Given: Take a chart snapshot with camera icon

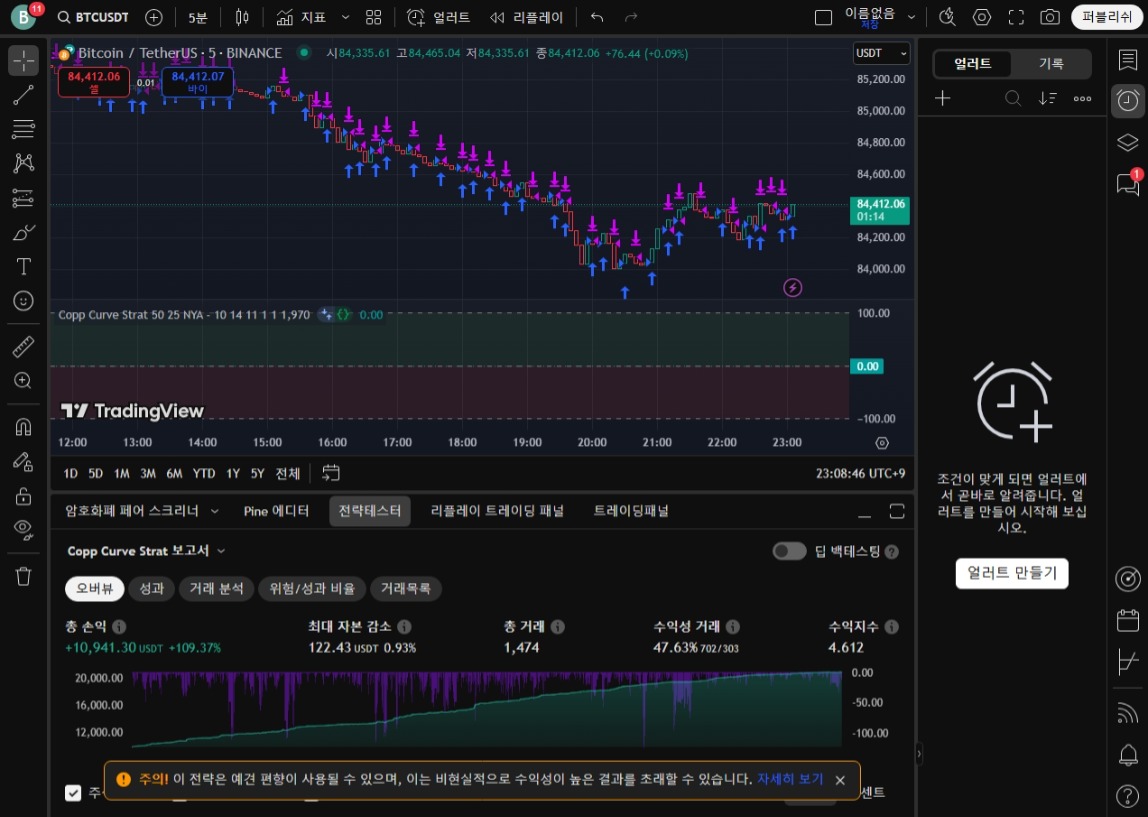Looking at the screenshot, I should point(1050,18).
